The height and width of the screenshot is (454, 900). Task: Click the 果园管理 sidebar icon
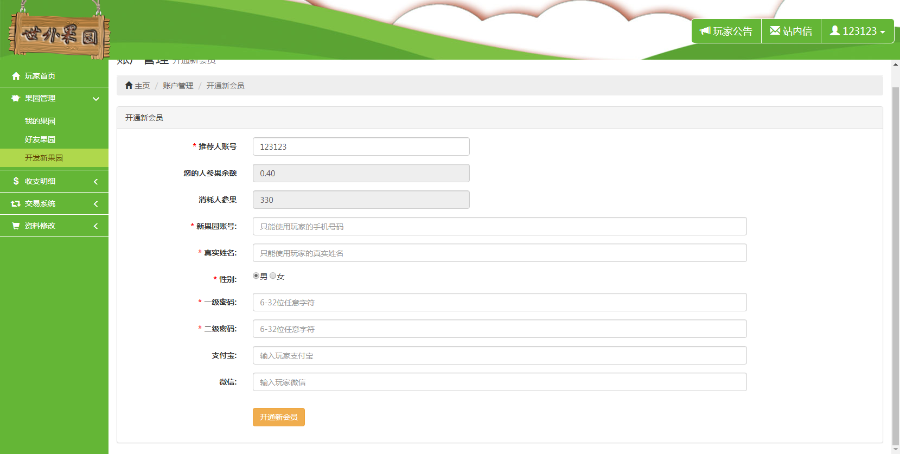16,99
